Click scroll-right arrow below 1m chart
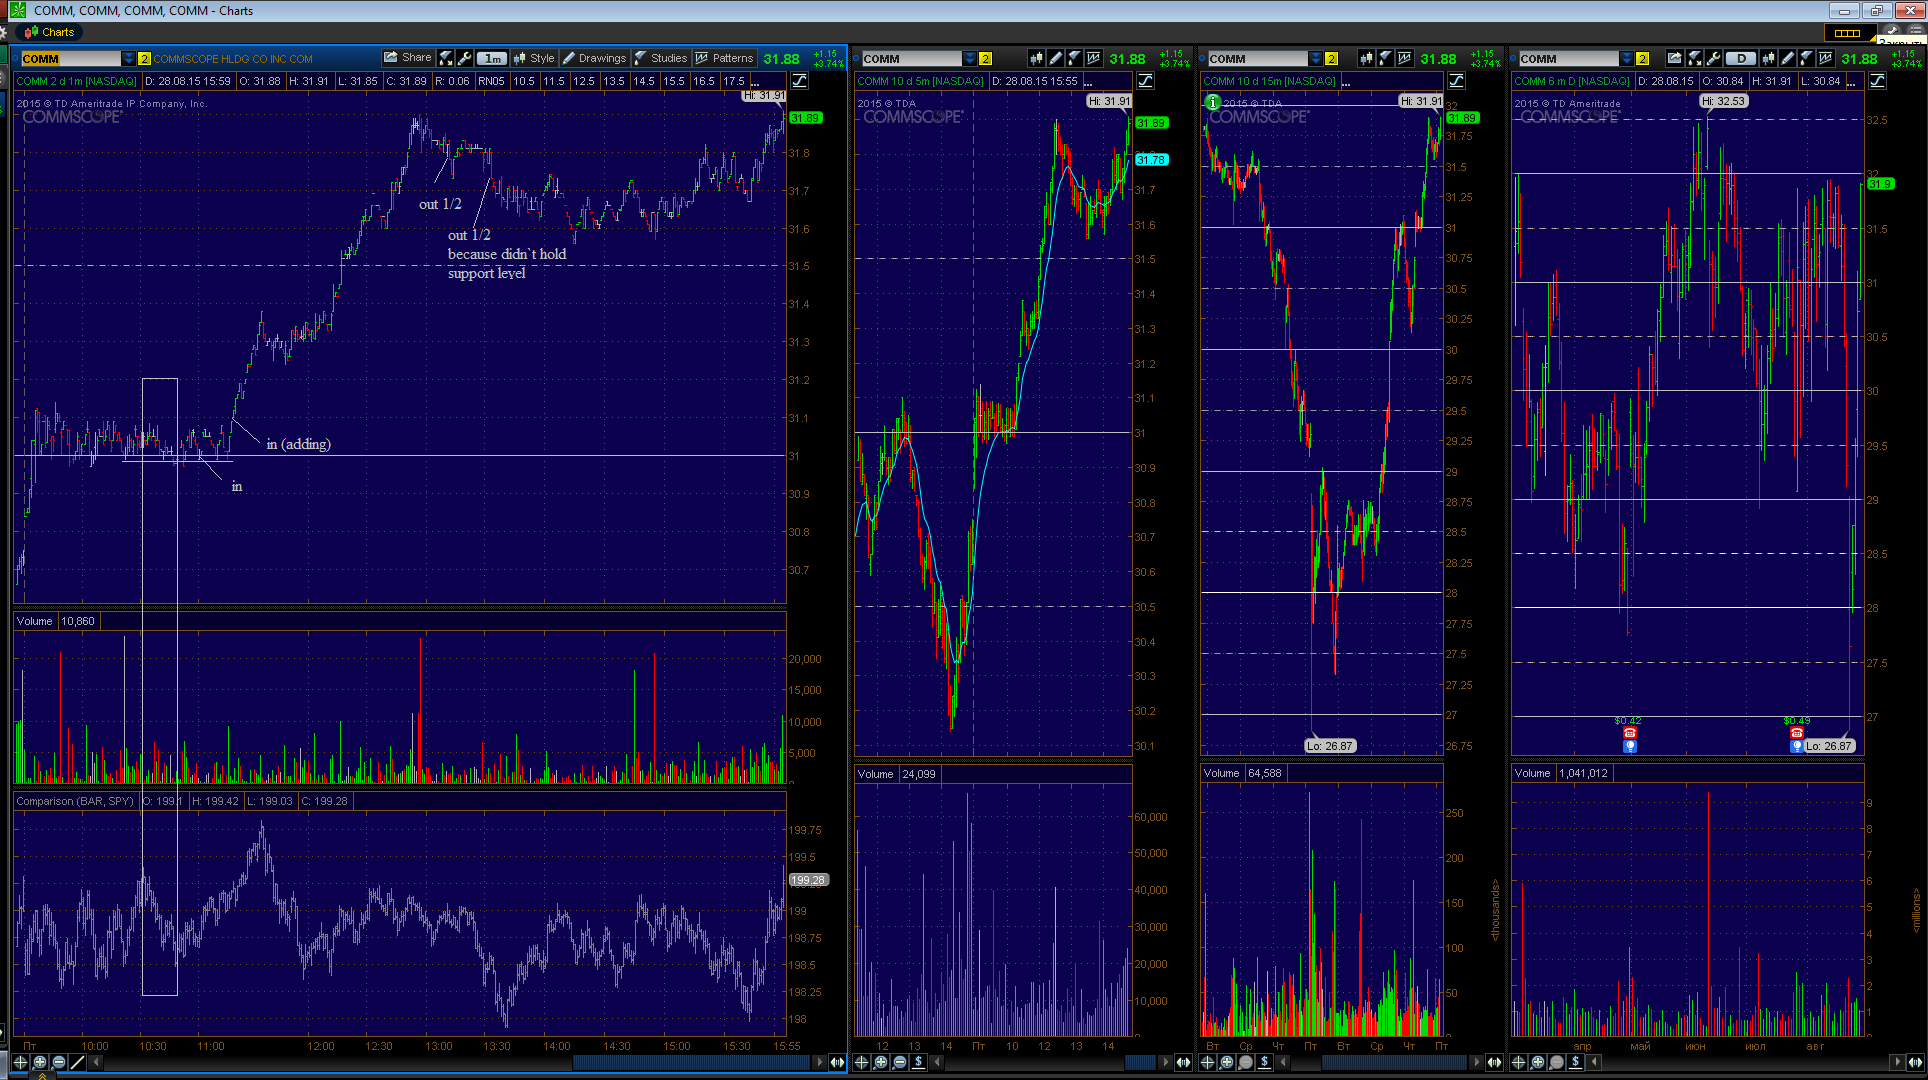The image size is (1928, 1080). [820, 1062]
